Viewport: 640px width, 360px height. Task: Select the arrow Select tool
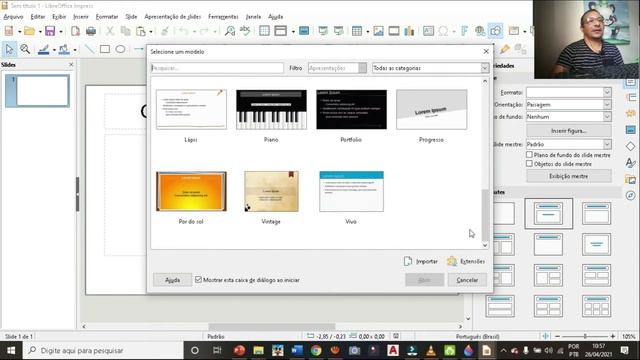(x=9, y=49)
